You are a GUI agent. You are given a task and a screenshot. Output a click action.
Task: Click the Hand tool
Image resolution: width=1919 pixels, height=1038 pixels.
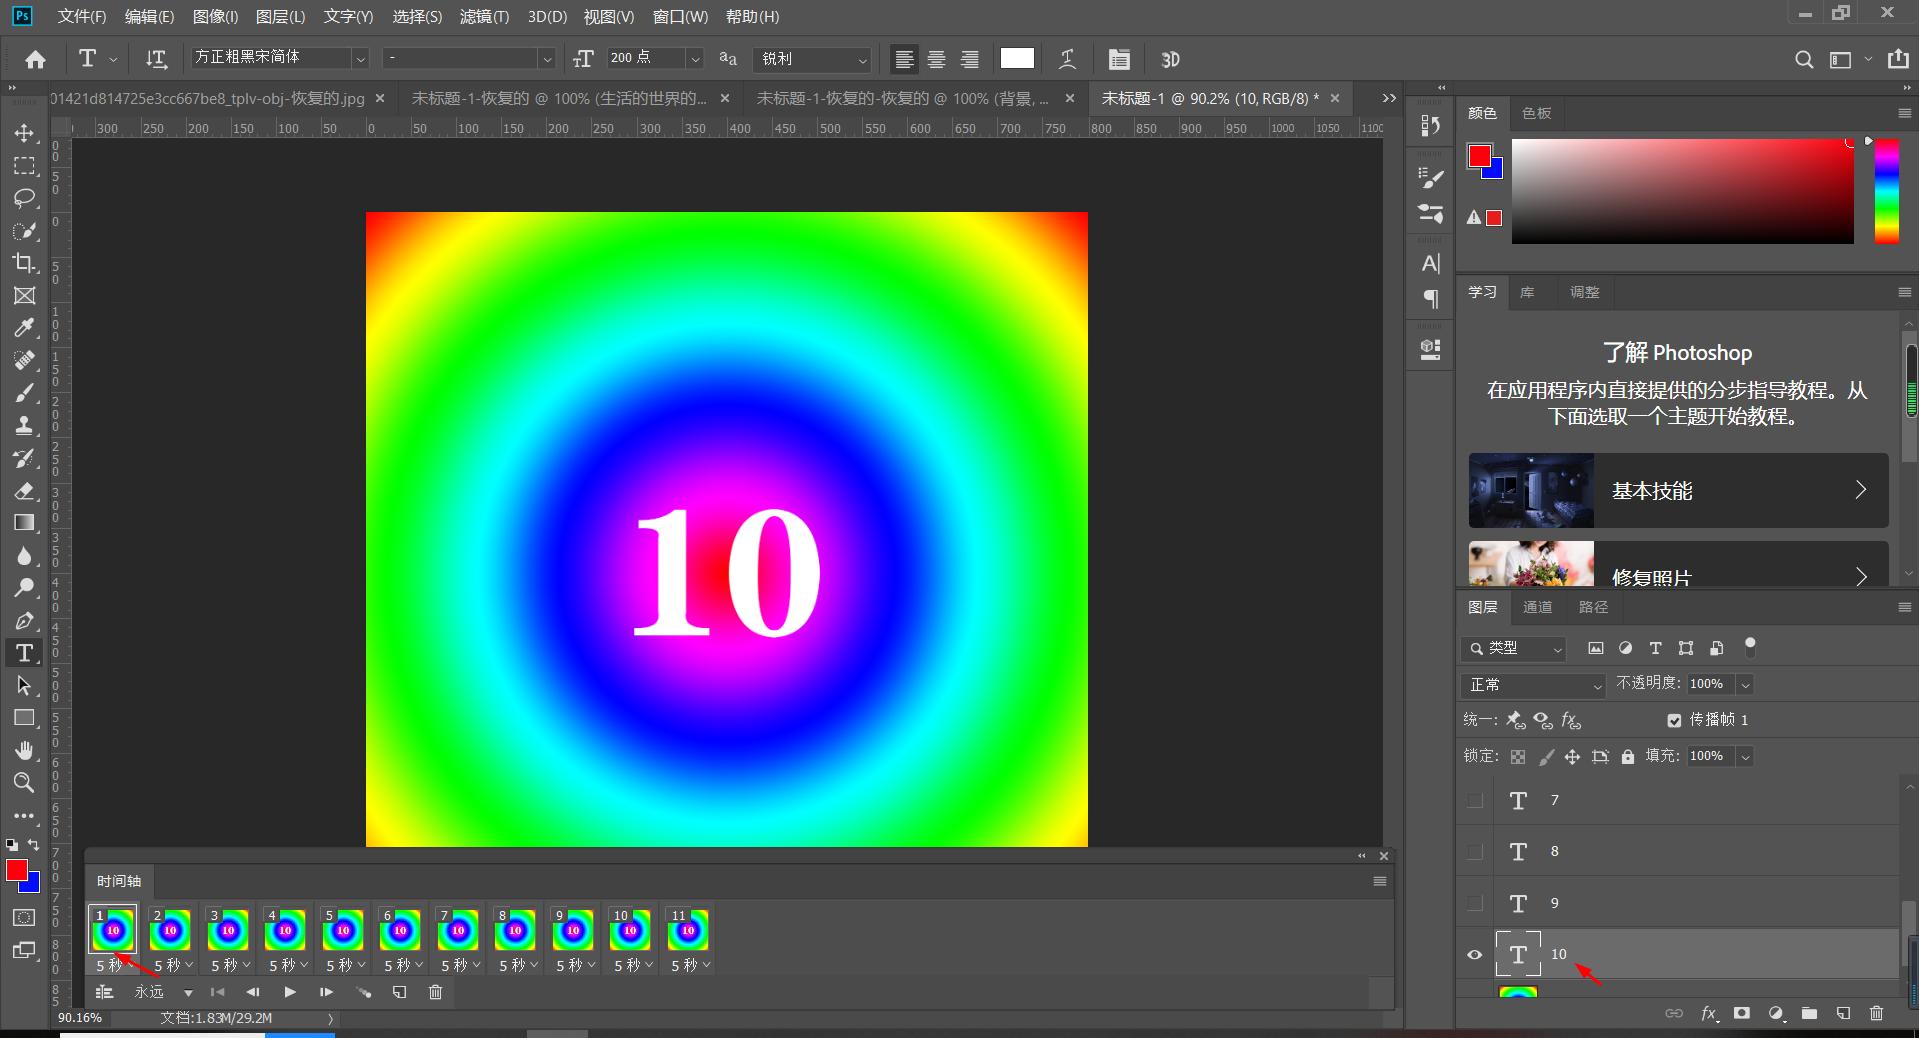(24, 750)
